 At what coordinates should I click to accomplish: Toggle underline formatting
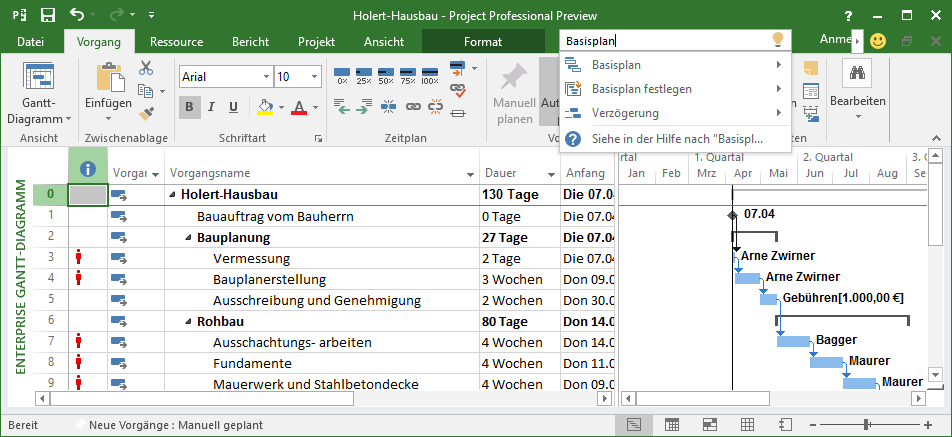coord(234,107)
